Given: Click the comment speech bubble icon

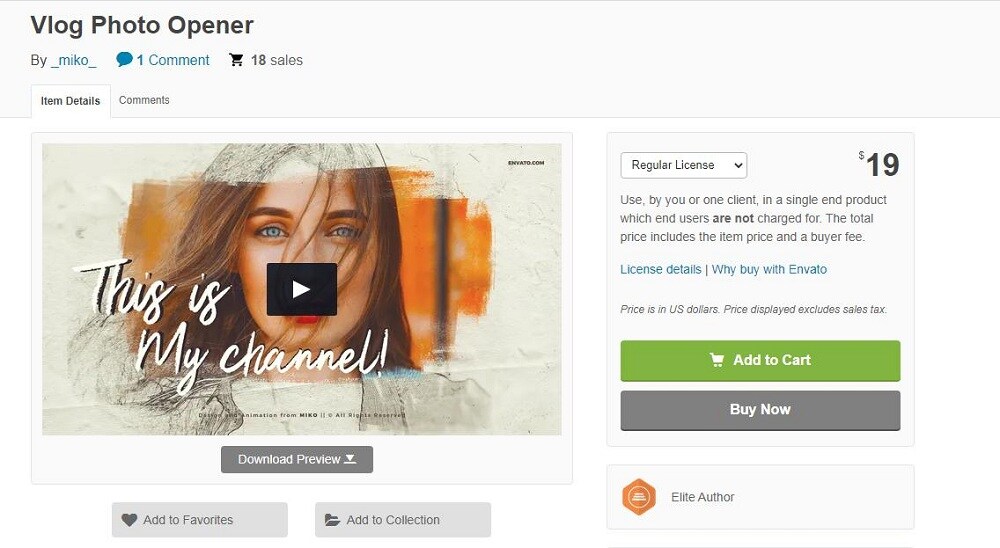Looking at the screenshot, I should click(124, 59).
